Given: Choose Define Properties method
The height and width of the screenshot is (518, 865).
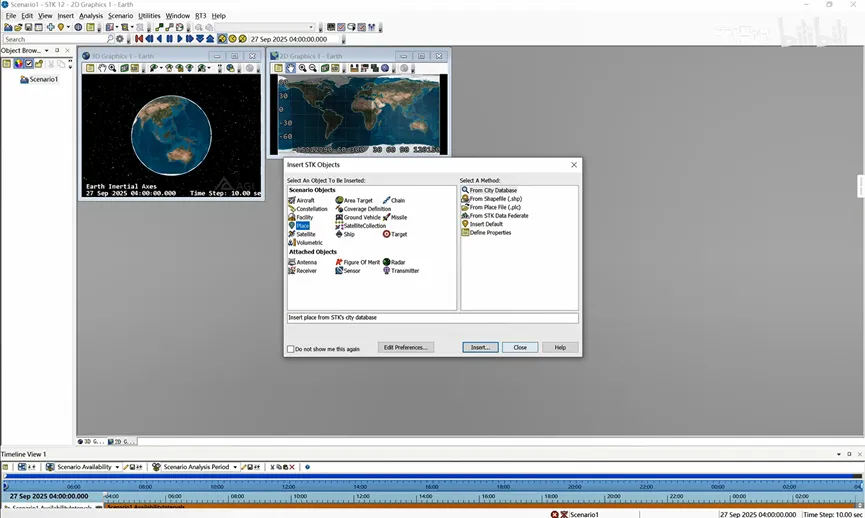Looking at the screenshot, I should click(x=487, y=233).
